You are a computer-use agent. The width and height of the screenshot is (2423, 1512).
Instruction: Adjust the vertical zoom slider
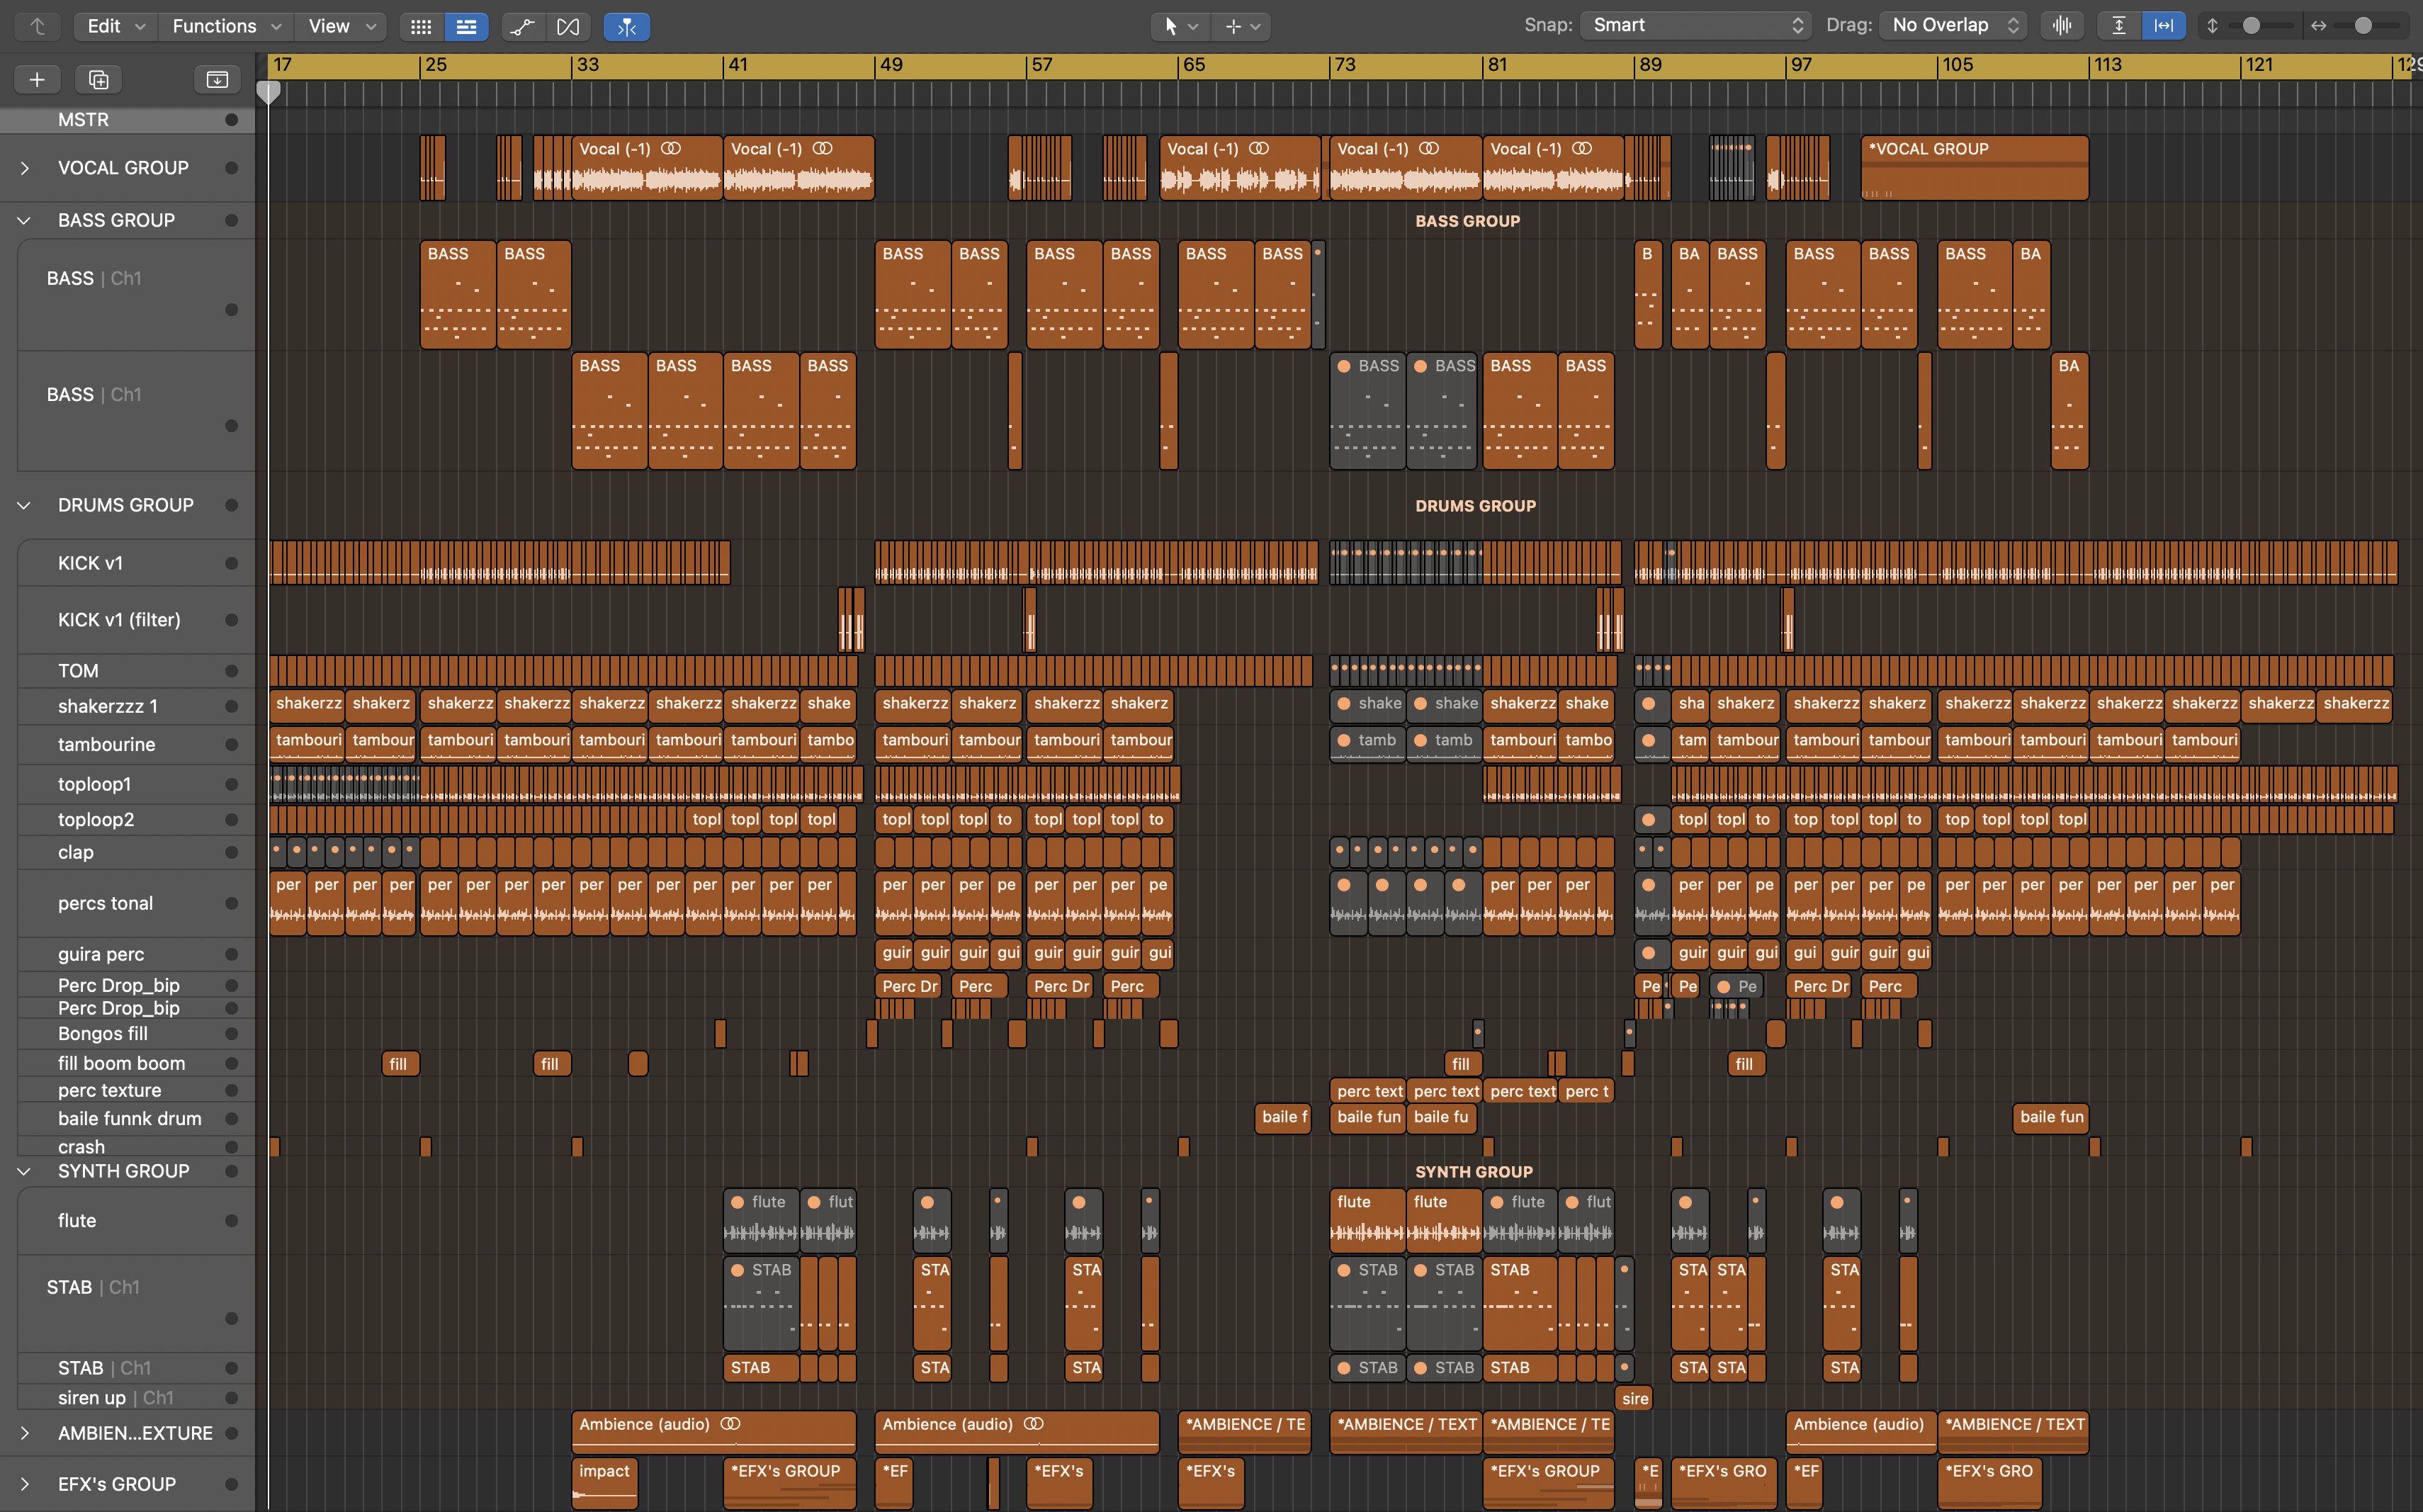tap(2251, 26)
